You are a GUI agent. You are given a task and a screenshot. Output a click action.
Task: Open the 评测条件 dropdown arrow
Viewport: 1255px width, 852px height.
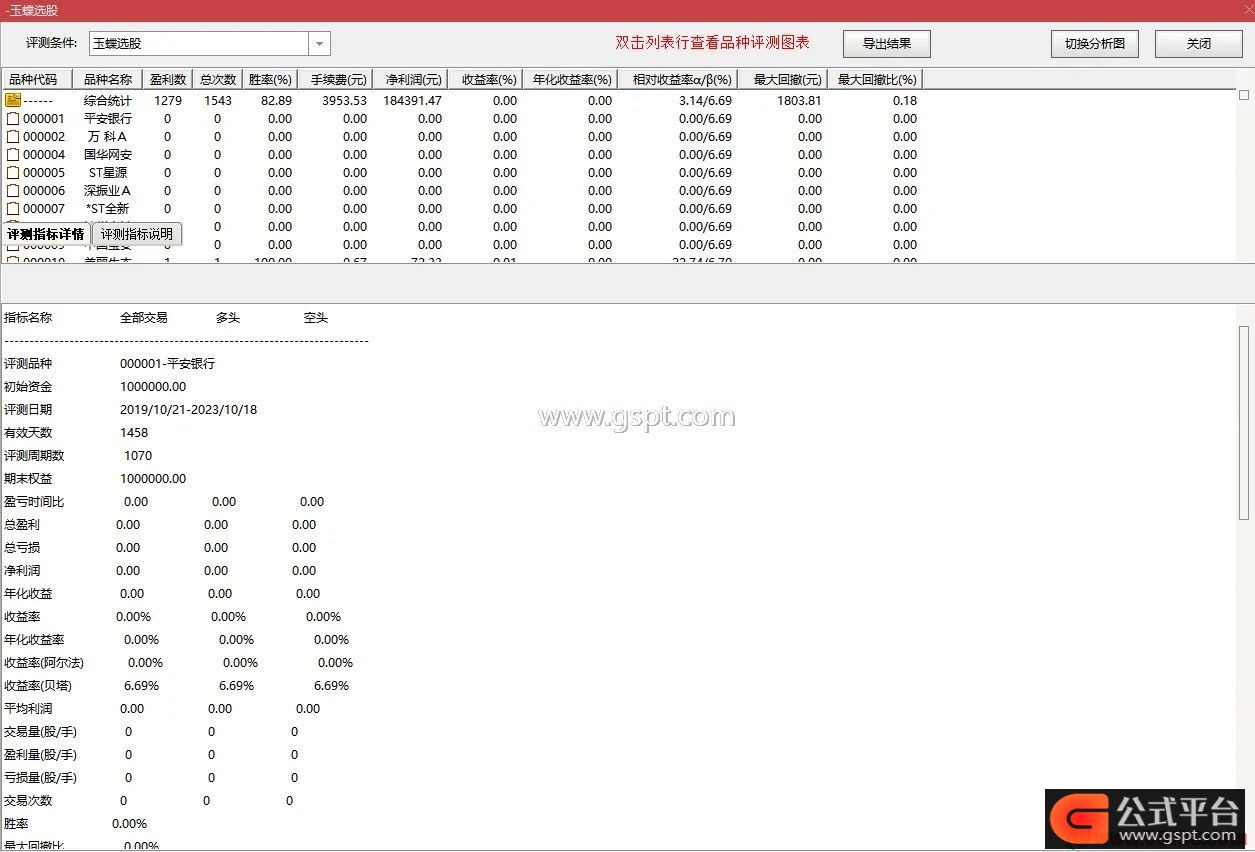319,44
